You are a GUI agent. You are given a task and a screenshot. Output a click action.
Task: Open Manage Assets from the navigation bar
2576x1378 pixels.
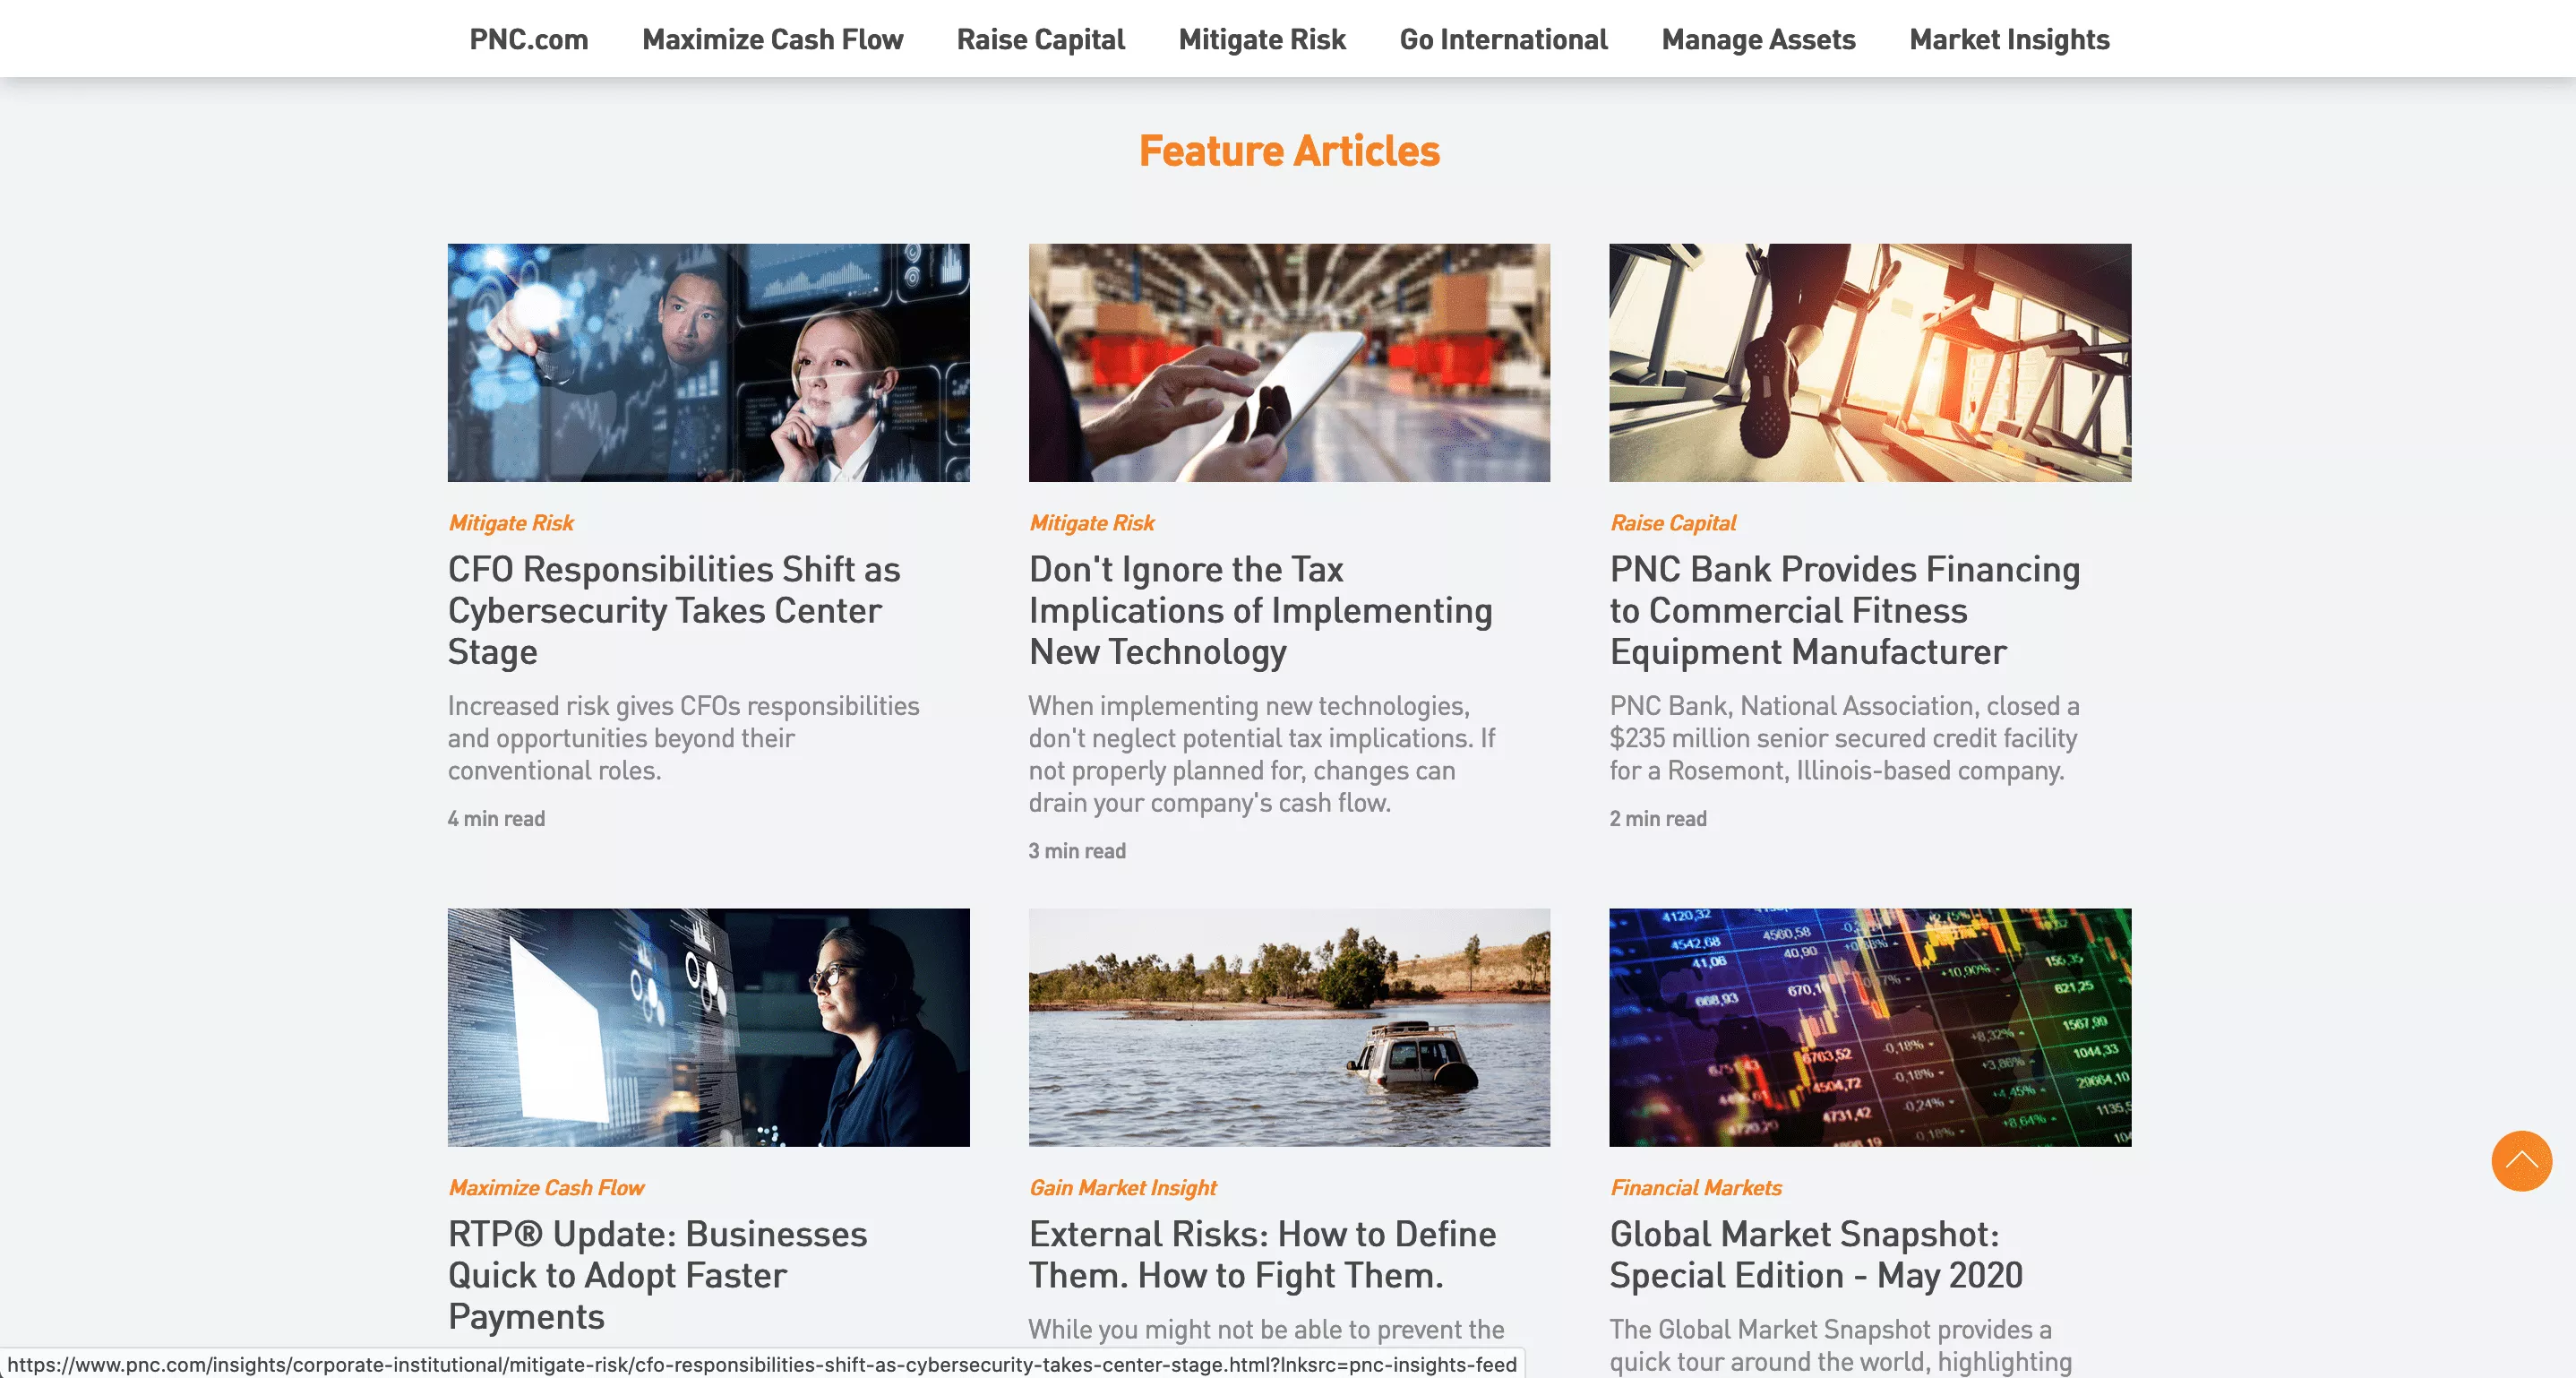[x=1758, y=39]
